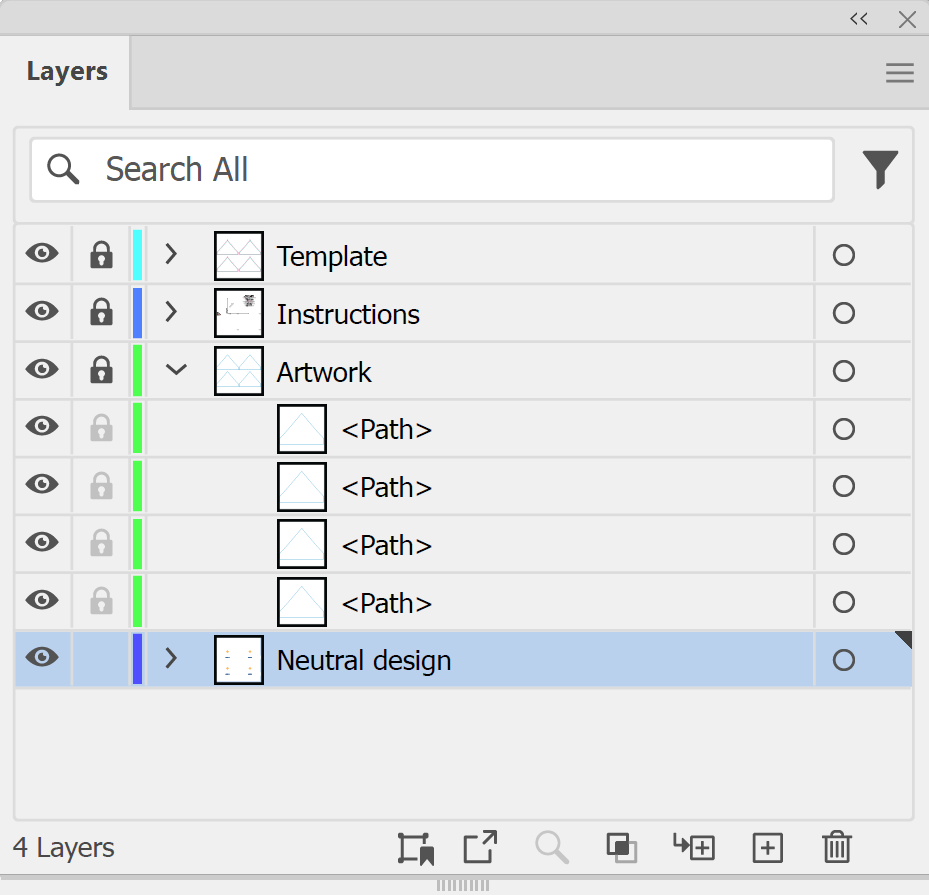Select the Neutral design layer name
The width and height of the screenshot is (929, 895).
(364, 660)
